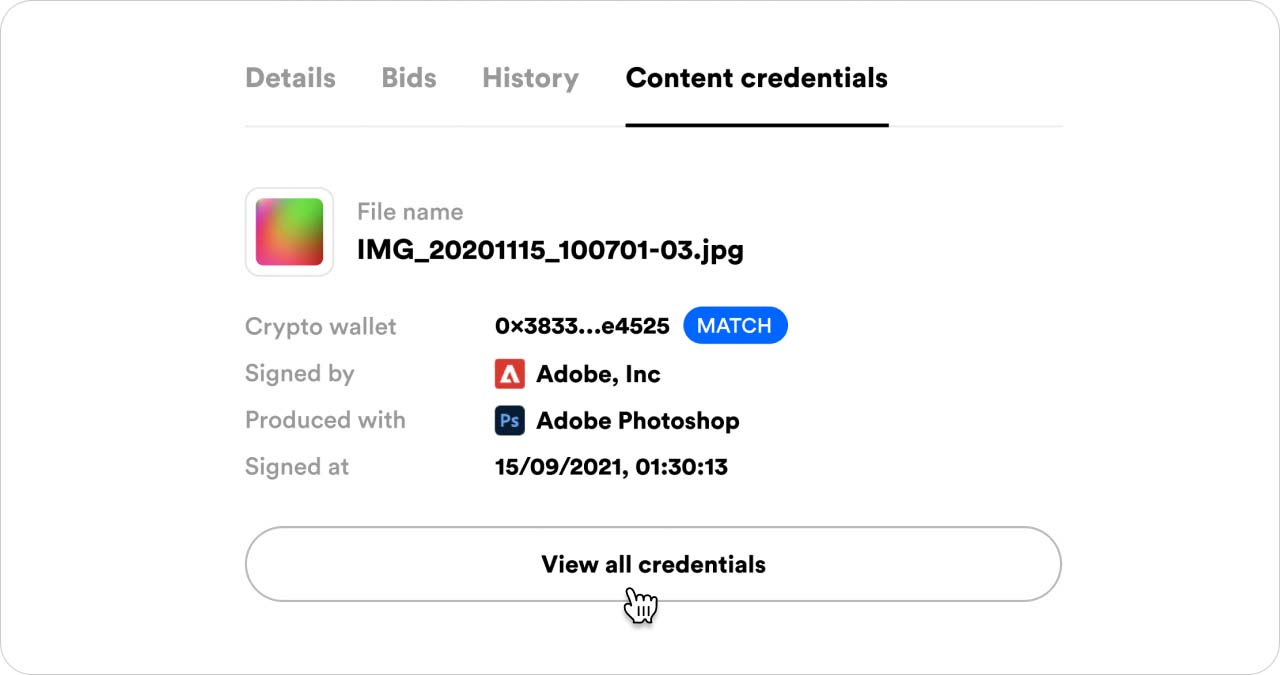This screenshot has height=675, width=1280.
Task: Click the Photoshop Ps icon
Action: [510, 420]
